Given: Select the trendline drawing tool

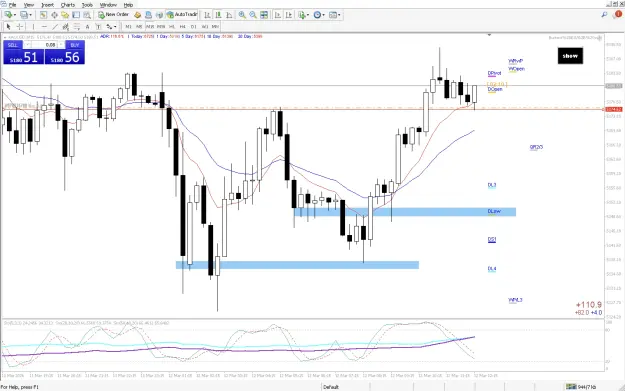Looking at the screenshot, I should tap(55, 27).
